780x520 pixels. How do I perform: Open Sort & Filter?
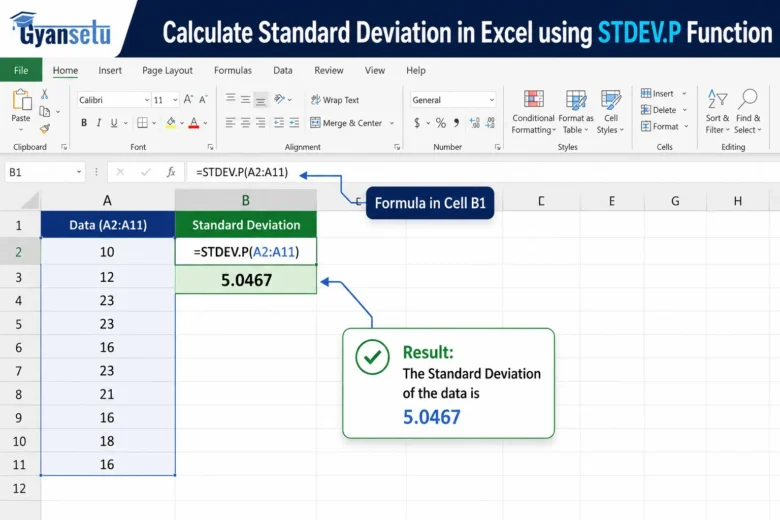717,112
